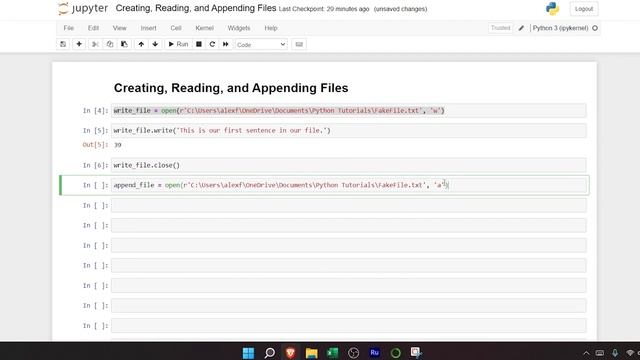The width and height of the screenshot is (640, 360).
Task: Restart the kernel with the circular arrow icon
Action: pos(212,44)
